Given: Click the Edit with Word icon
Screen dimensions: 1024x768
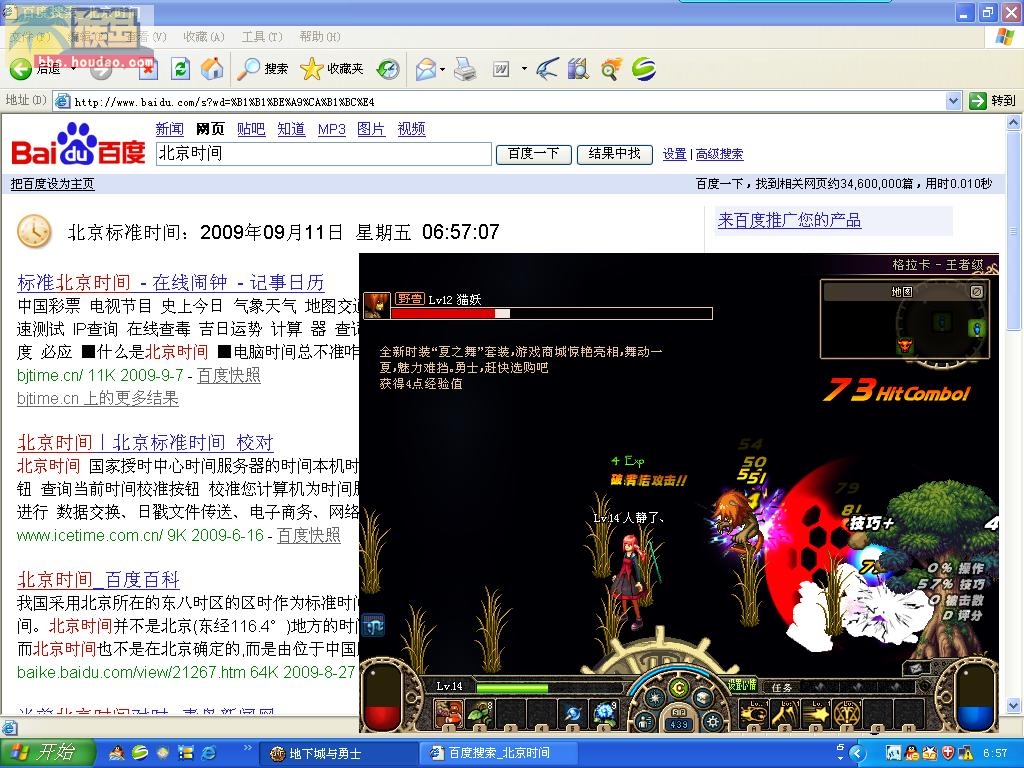Looking at the screenshot, I should tap(502, 69).
